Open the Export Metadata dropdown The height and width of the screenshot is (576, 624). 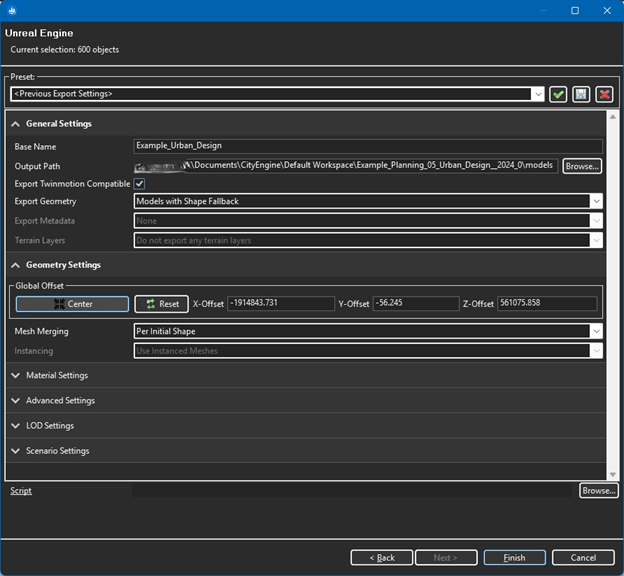pyautogui.click(x=596, y=221)
